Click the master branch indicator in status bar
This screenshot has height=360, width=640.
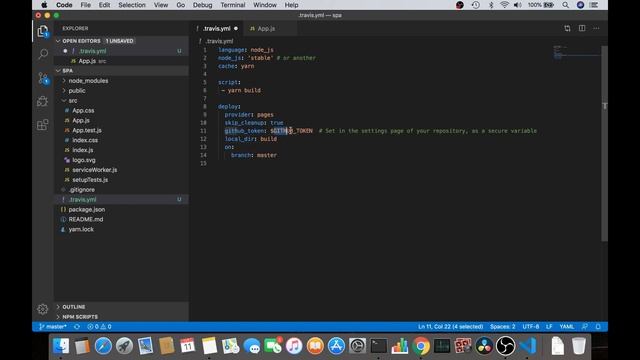click(53, 327)
